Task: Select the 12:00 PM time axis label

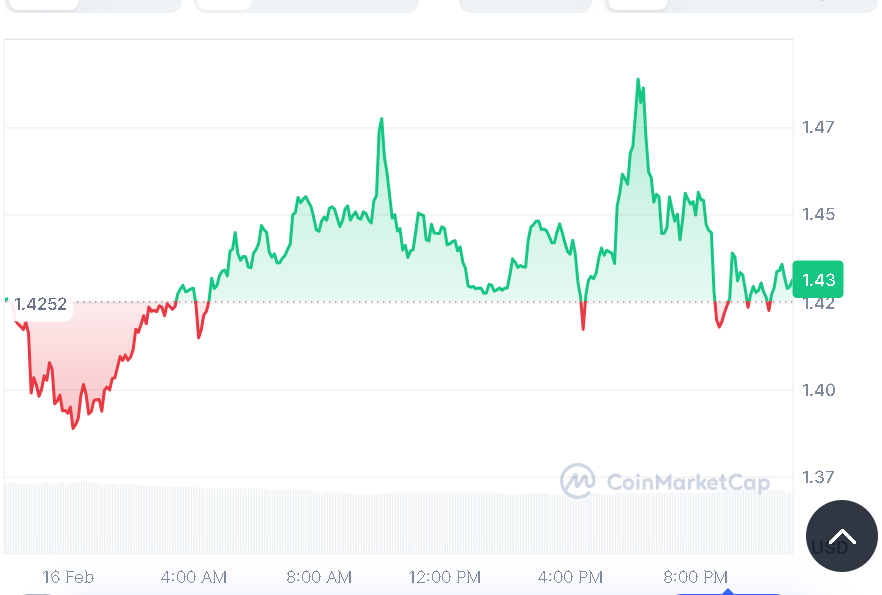Action: click(x=444, y=577)
